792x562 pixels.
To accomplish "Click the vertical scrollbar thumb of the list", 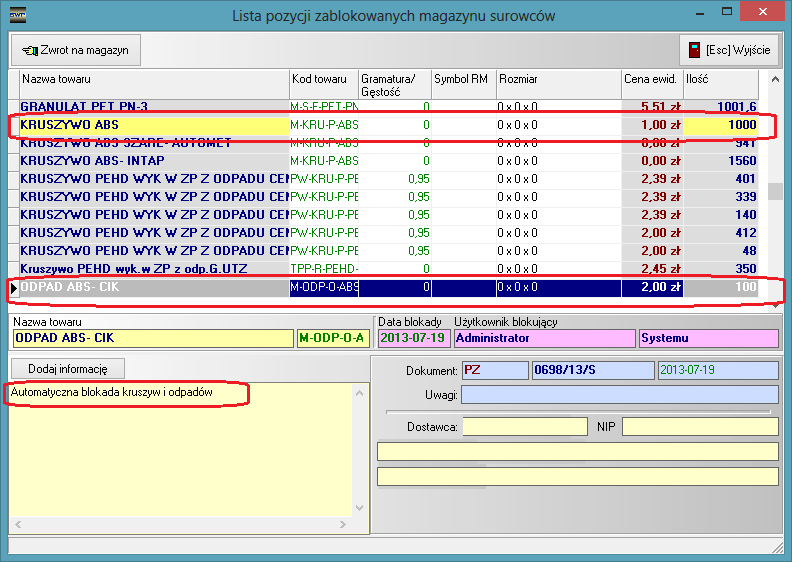I will pos(775,192).
